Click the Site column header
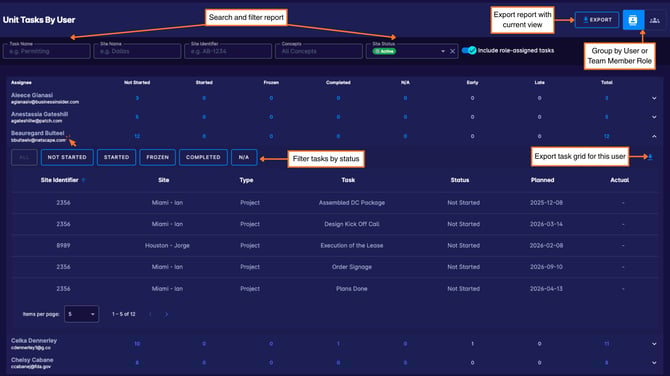This screenshot has width=670, height=376. (x=164, y=180)
